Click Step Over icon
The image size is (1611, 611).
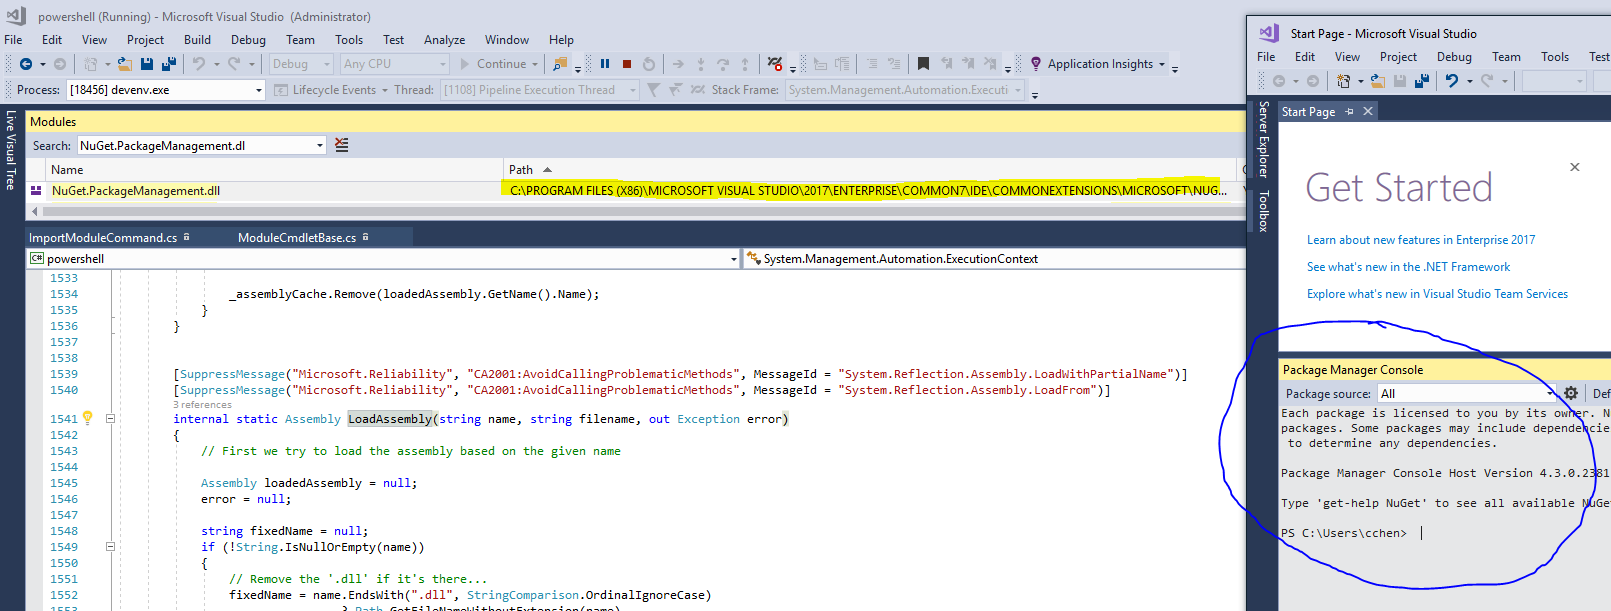coord(723,64)
